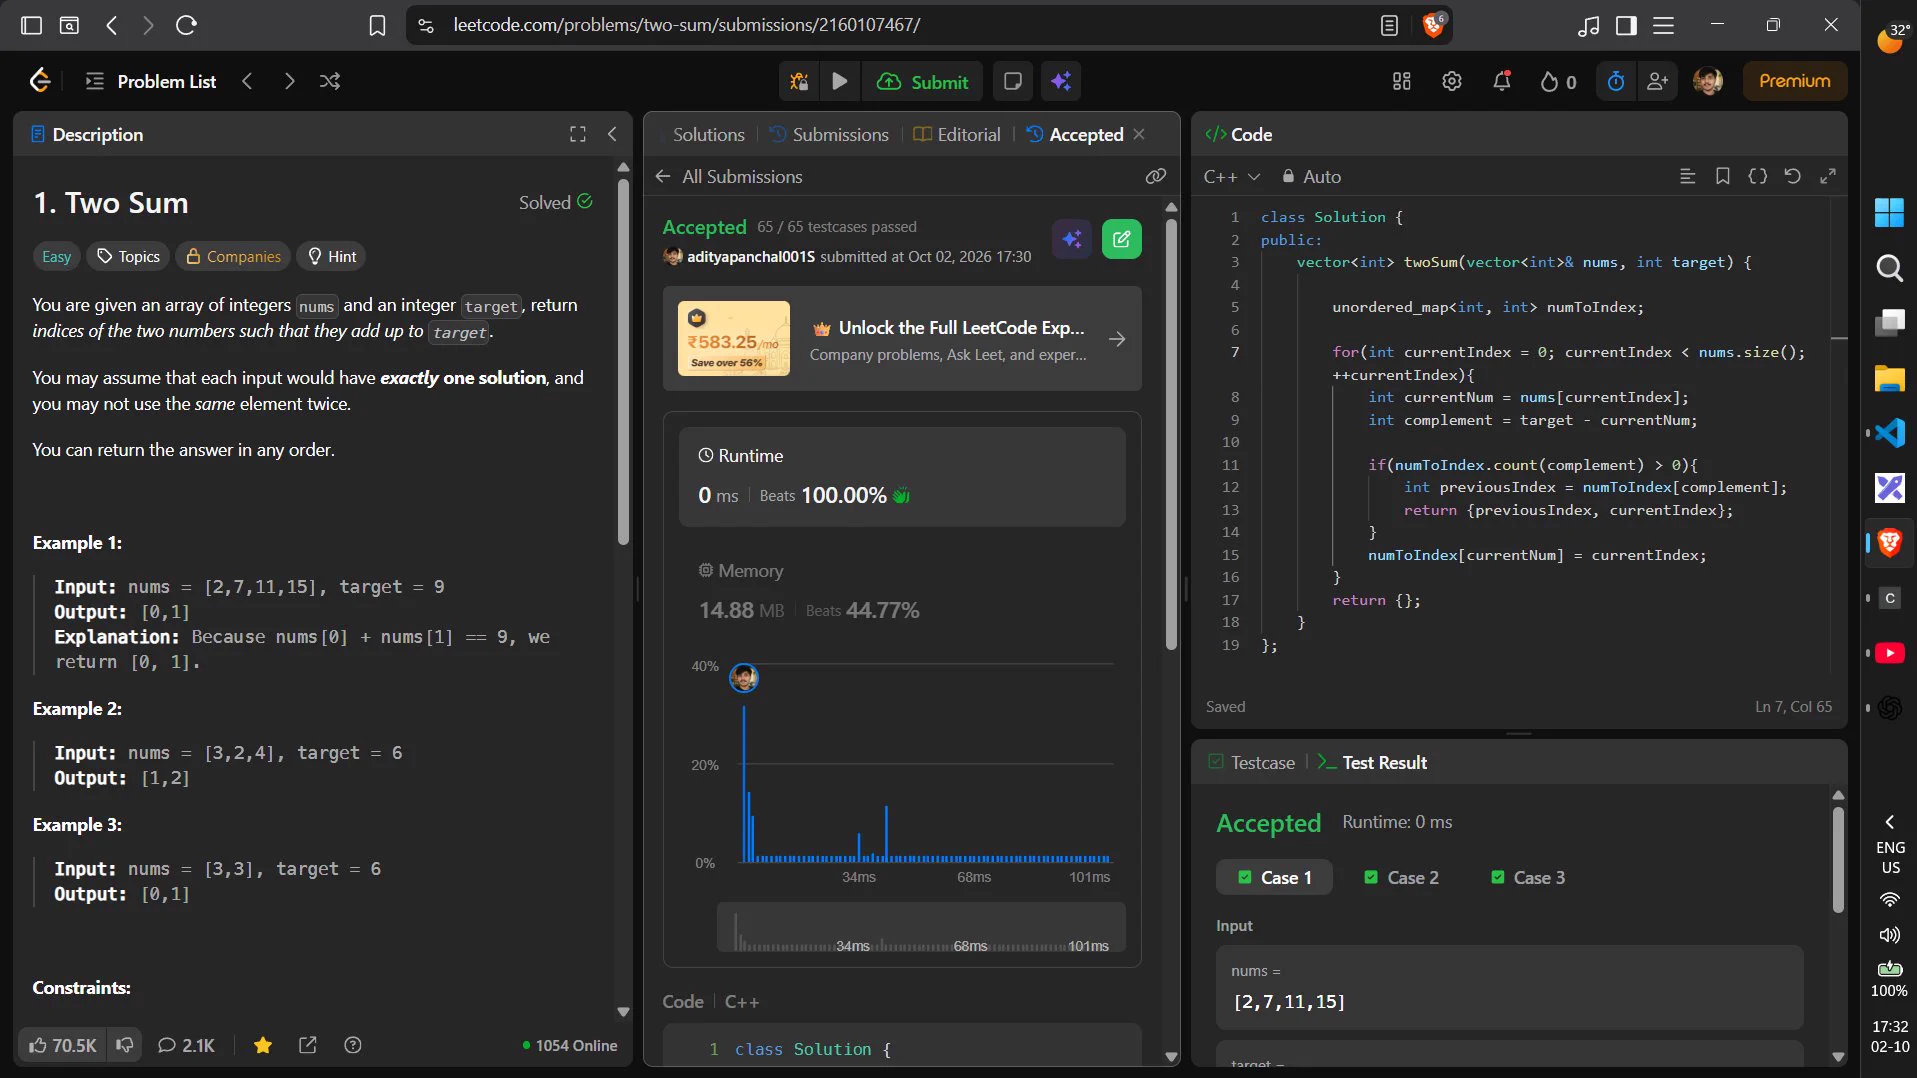Expand the Companies tag
Screen dimensions: 1917x1078
point(234,256)
